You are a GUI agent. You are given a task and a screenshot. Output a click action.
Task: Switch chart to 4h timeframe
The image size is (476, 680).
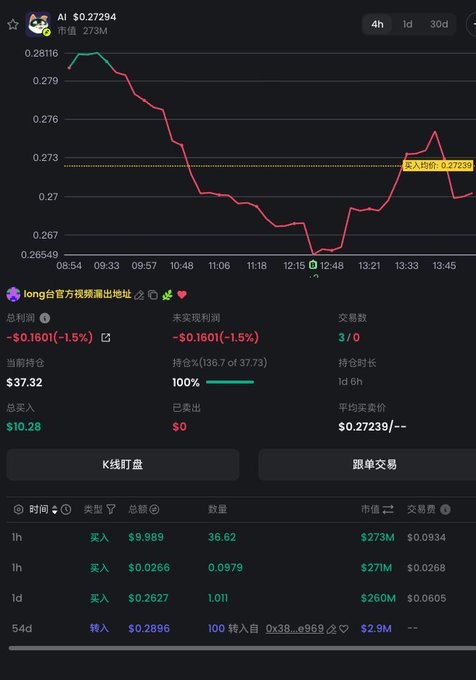377,24
